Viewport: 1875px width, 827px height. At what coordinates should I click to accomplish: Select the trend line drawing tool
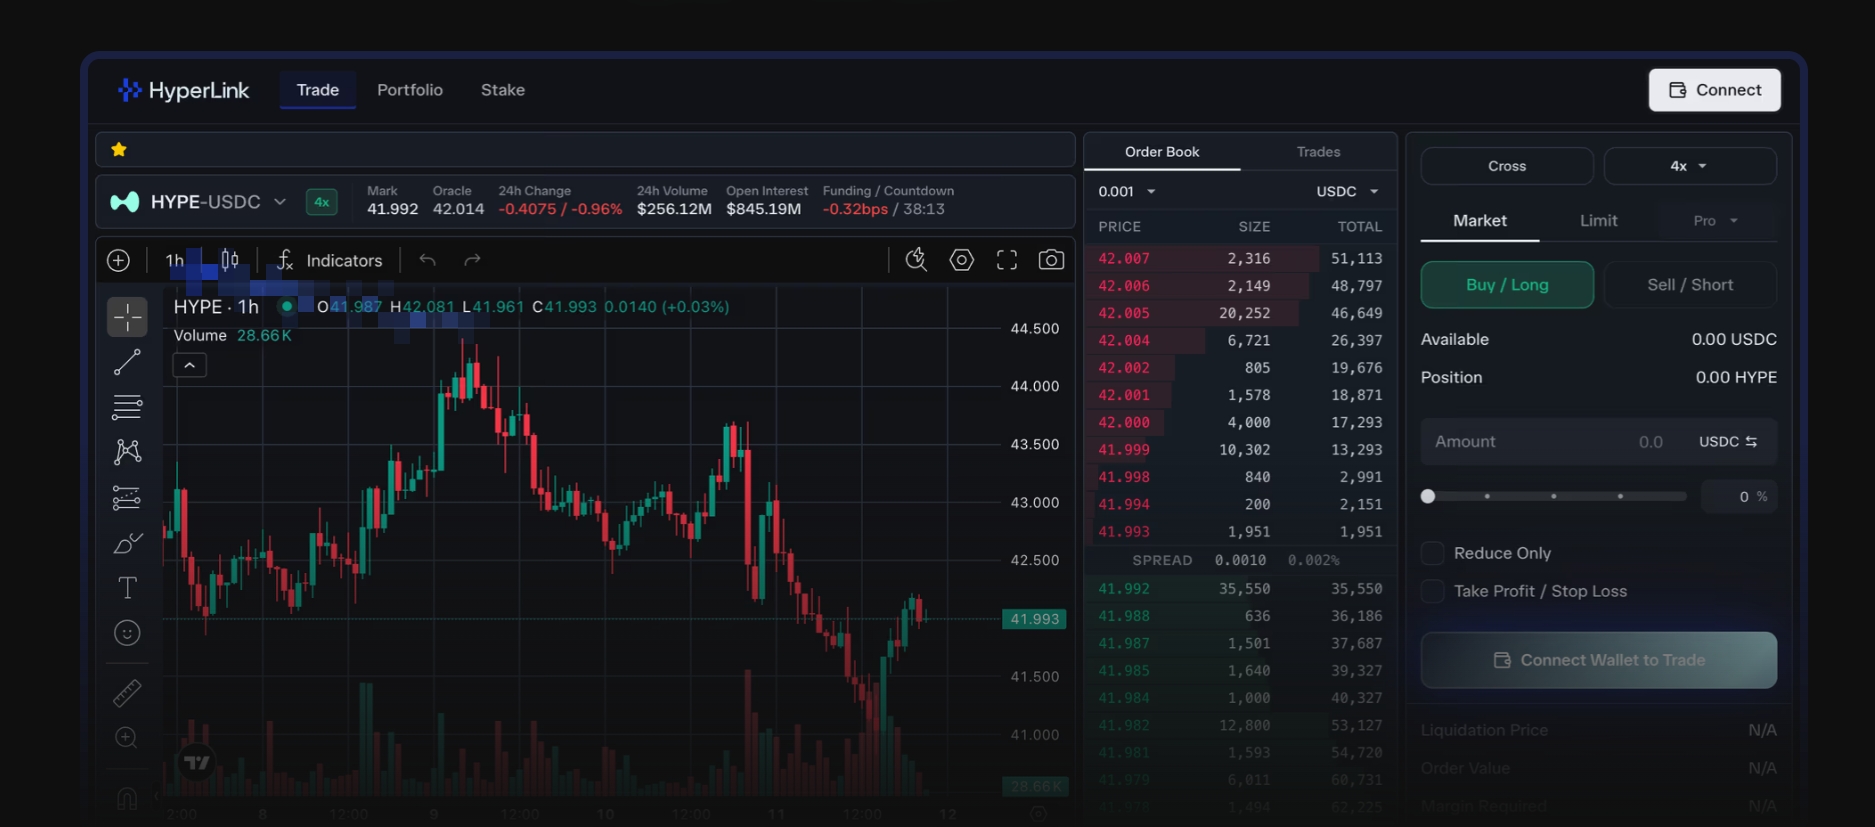coord(127,362)
